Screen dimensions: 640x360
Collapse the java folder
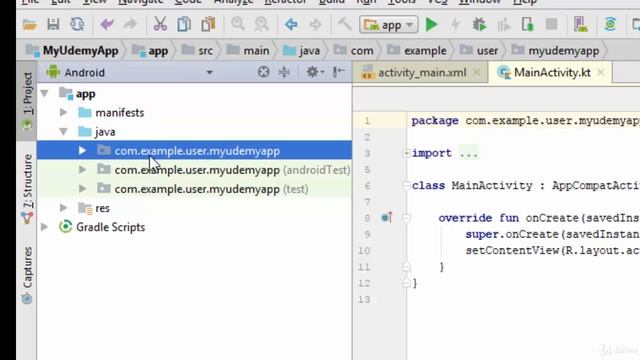coord(63,131)
